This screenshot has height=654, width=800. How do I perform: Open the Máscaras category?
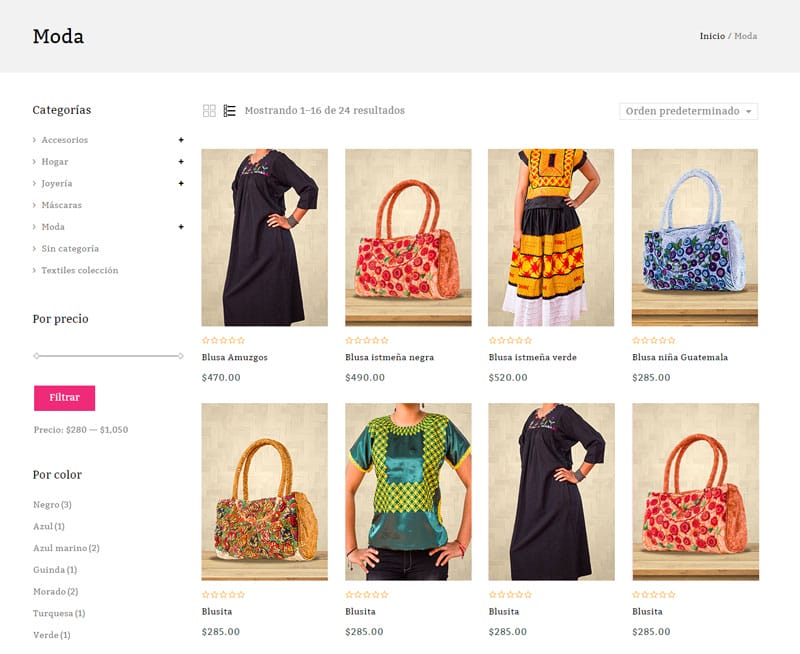point(61,205)
